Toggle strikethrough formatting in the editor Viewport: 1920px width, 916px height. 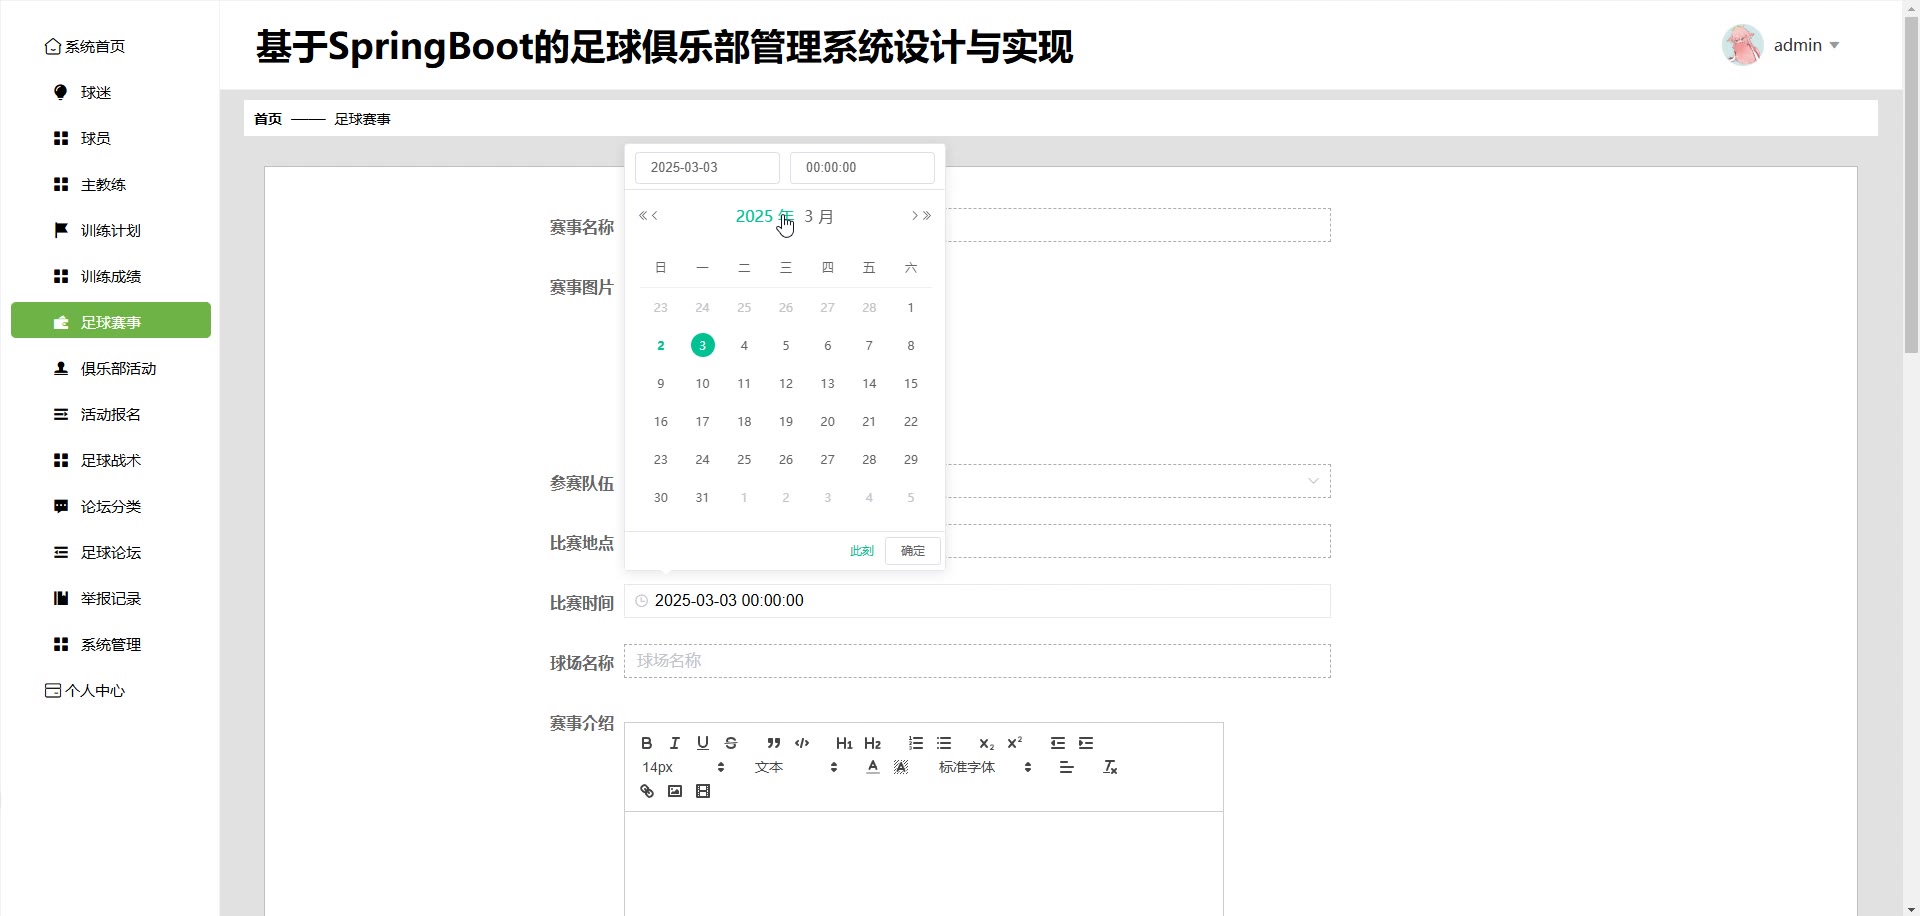(731, 743)
